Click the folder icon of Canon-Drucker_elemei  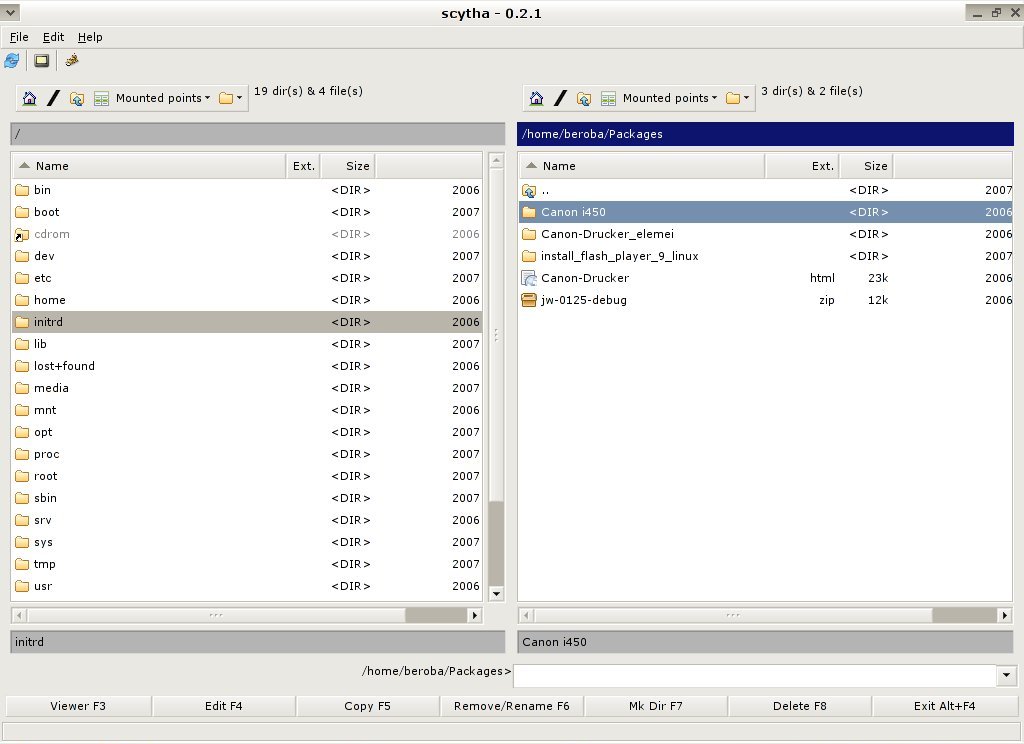529,235
